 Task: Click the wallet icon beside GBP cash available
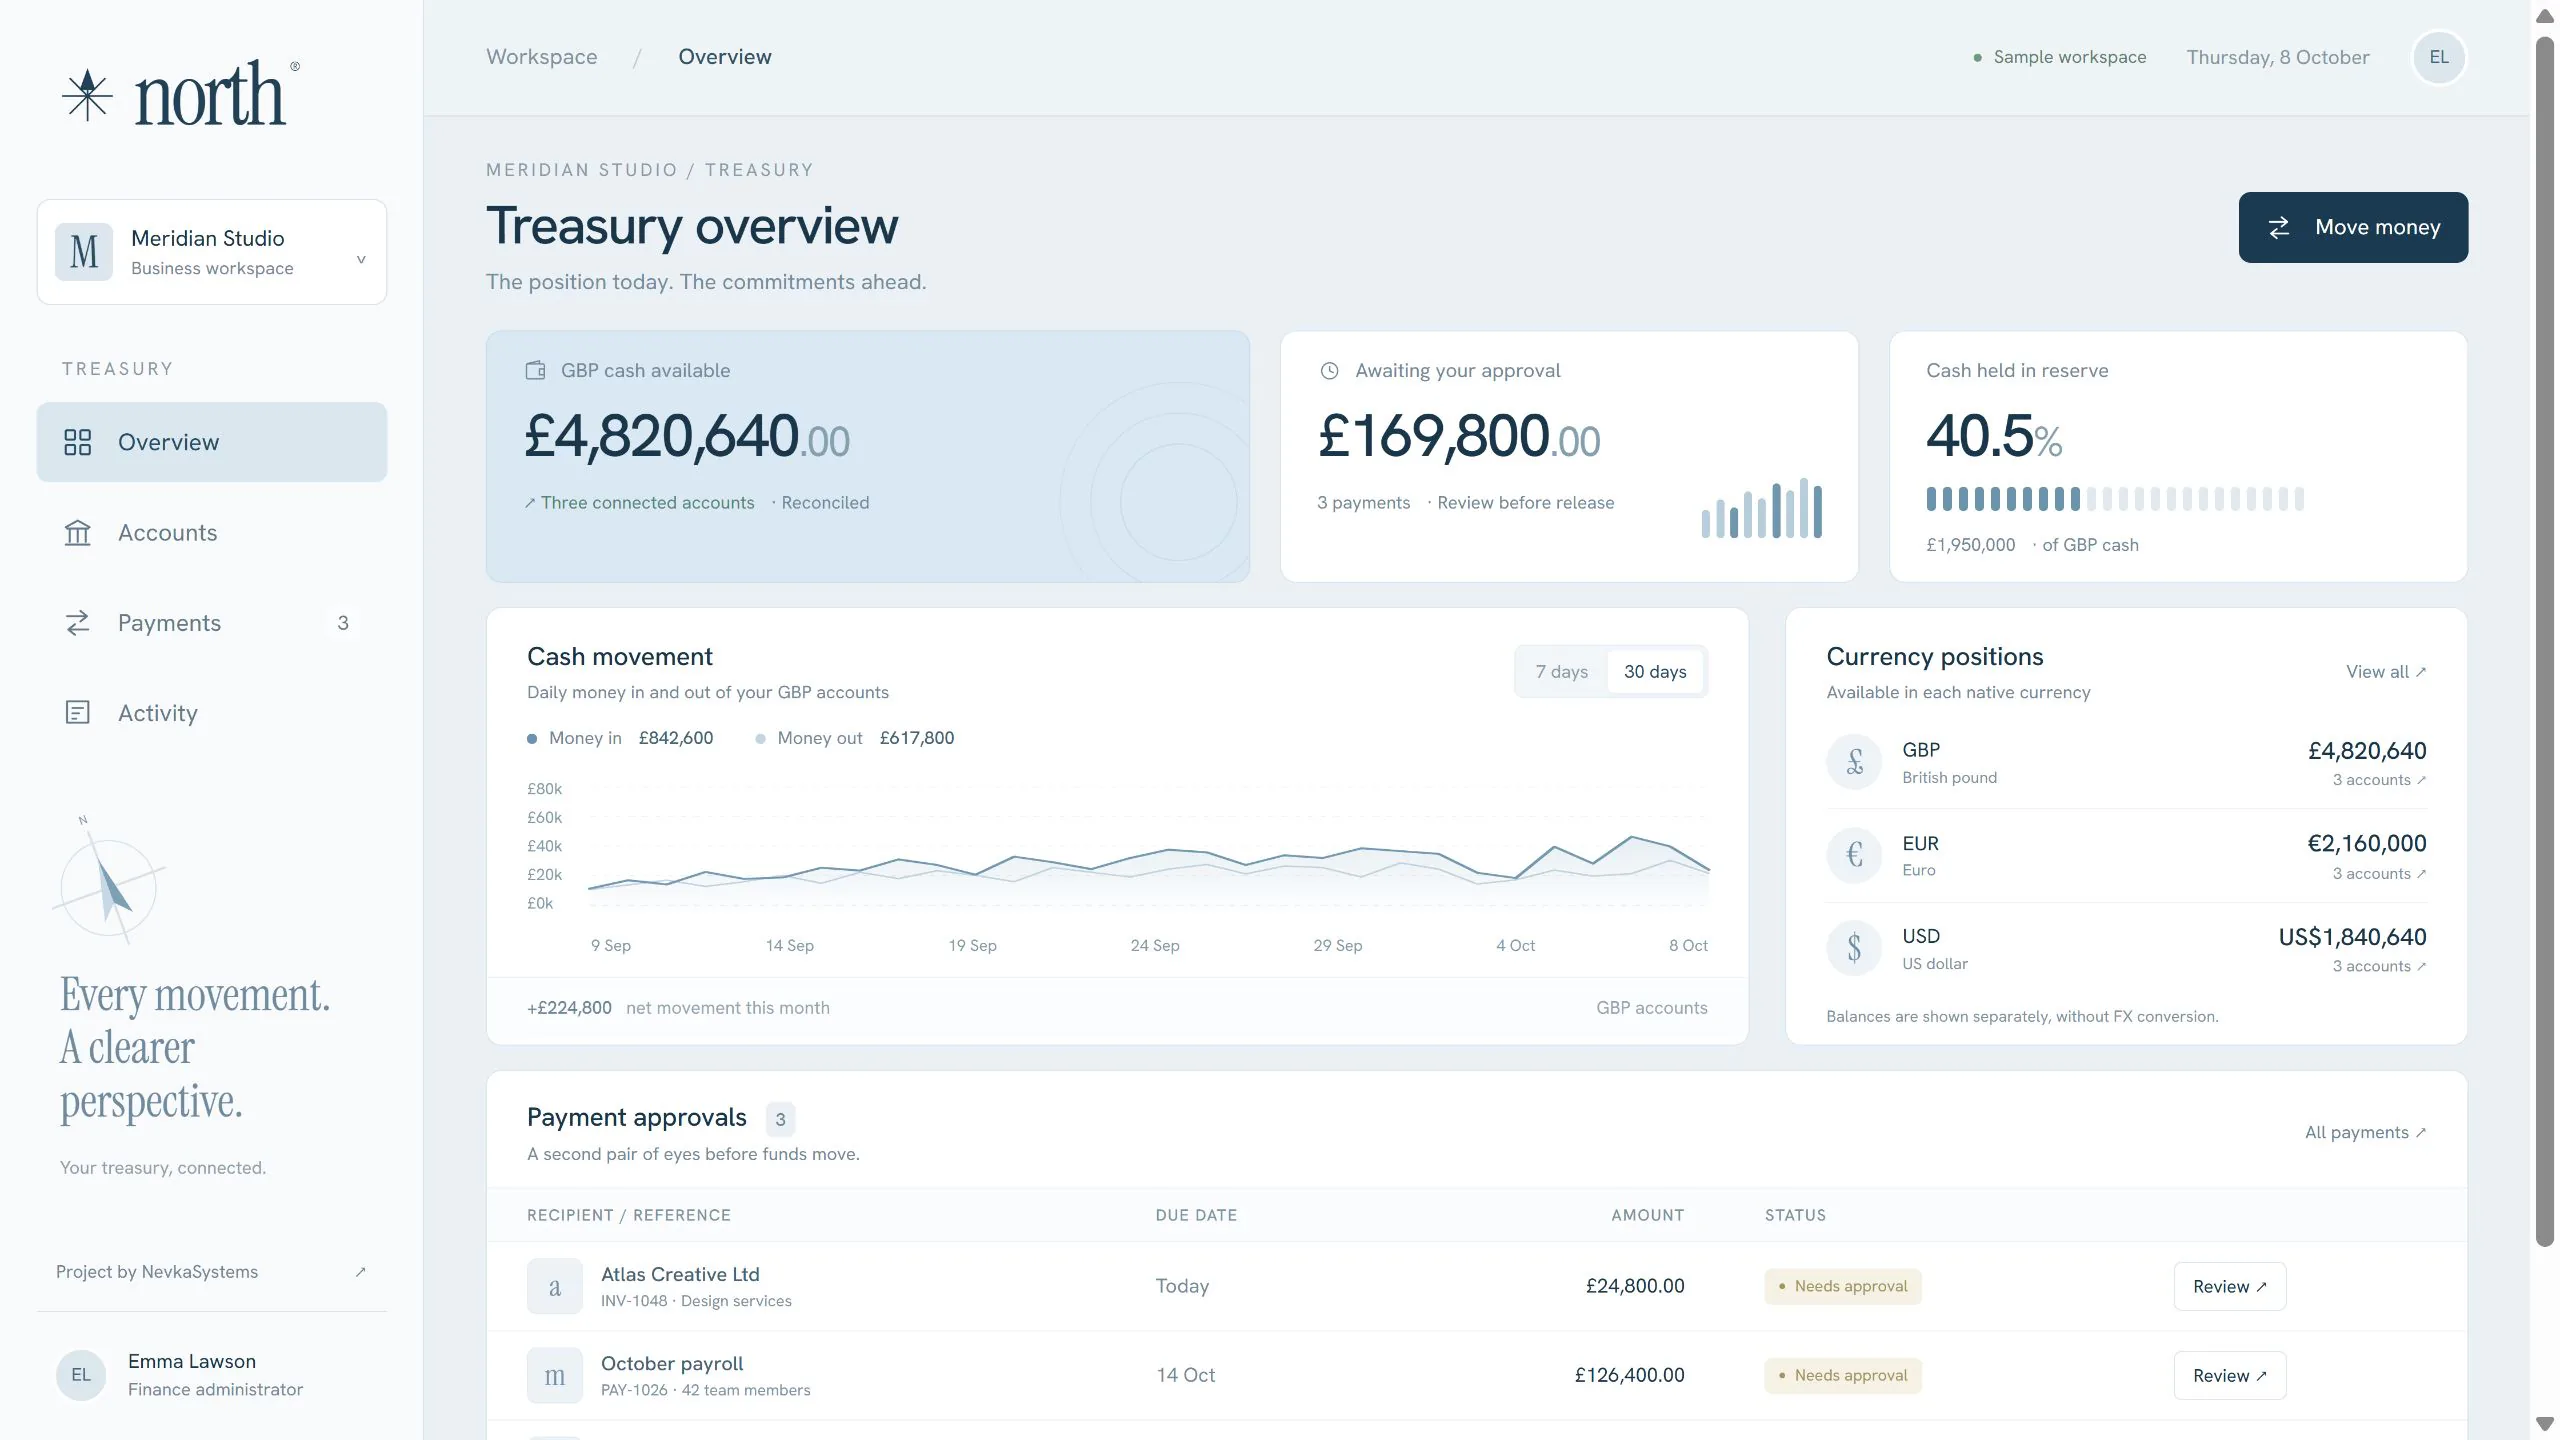pos(536,371)
